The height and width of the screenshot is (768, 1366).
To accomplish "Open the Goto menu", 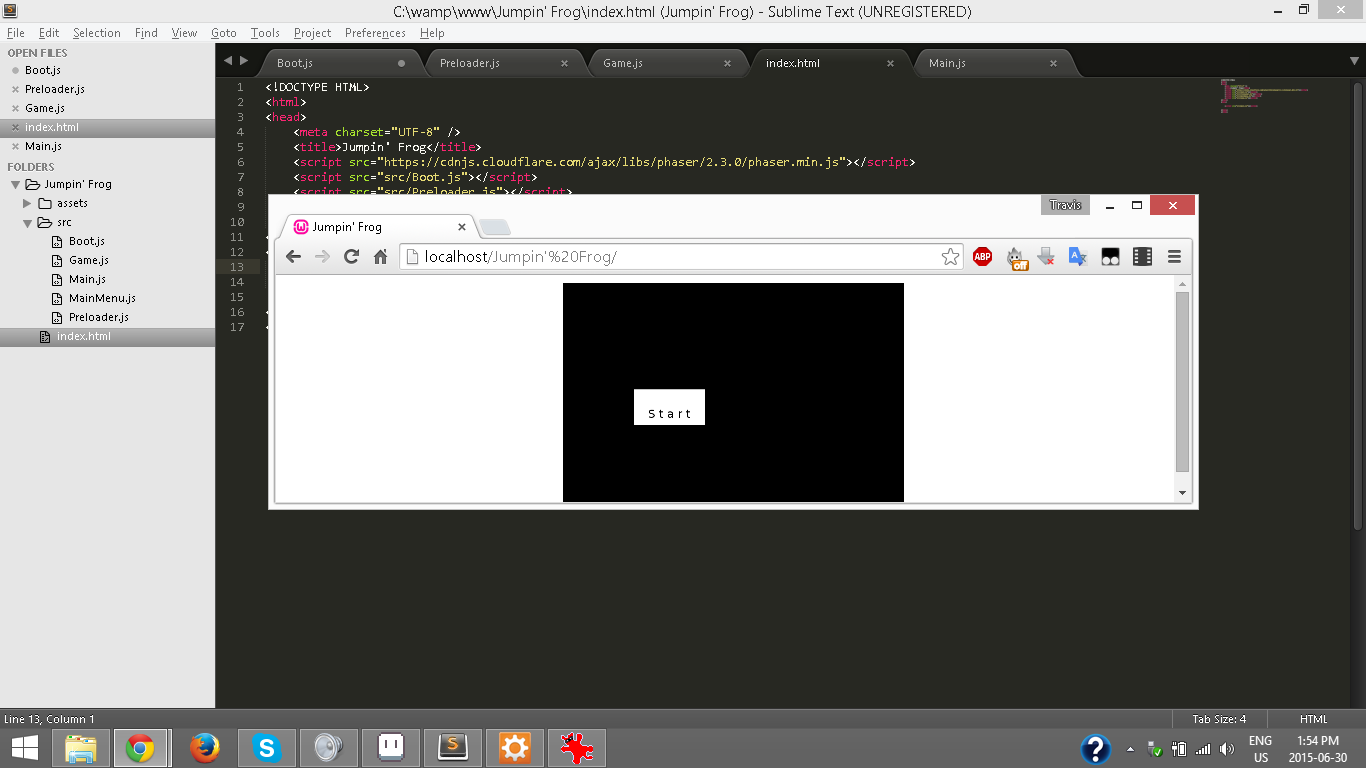I will coord(224,33).
